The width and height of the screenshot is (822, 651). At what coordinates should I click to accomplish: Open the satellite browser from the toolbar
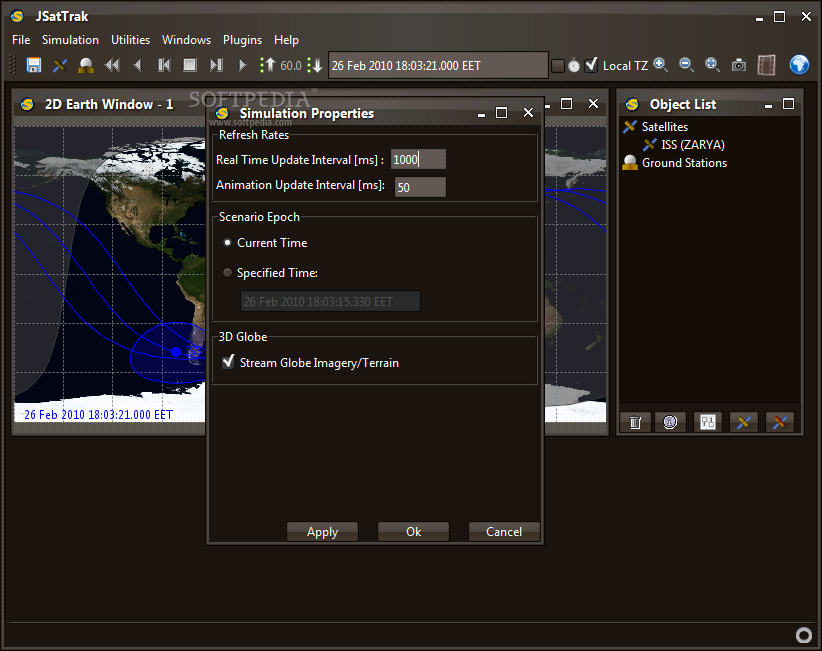60,66
